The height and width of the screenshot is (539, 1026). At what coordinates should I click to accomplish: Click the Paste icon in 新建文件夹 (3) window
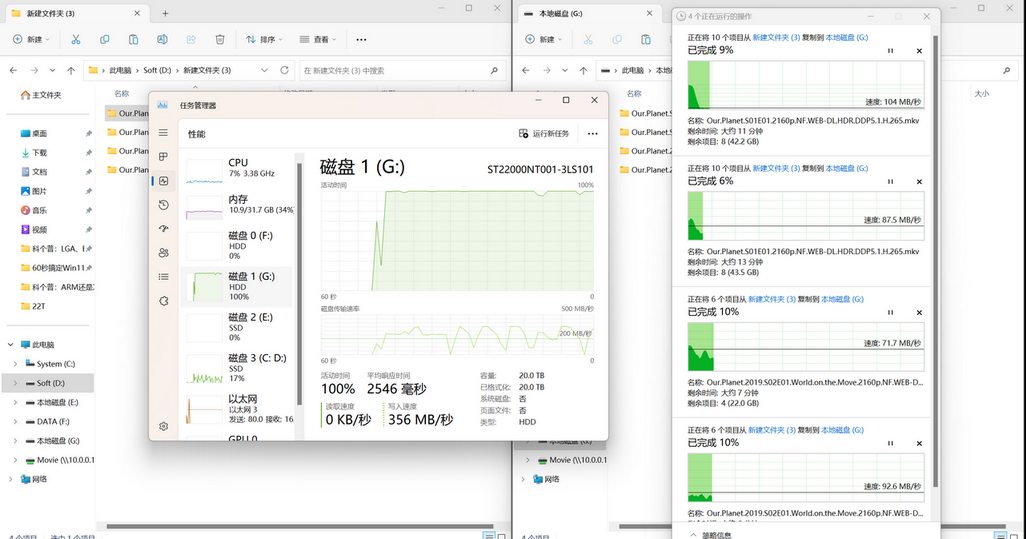coord(133,39)
